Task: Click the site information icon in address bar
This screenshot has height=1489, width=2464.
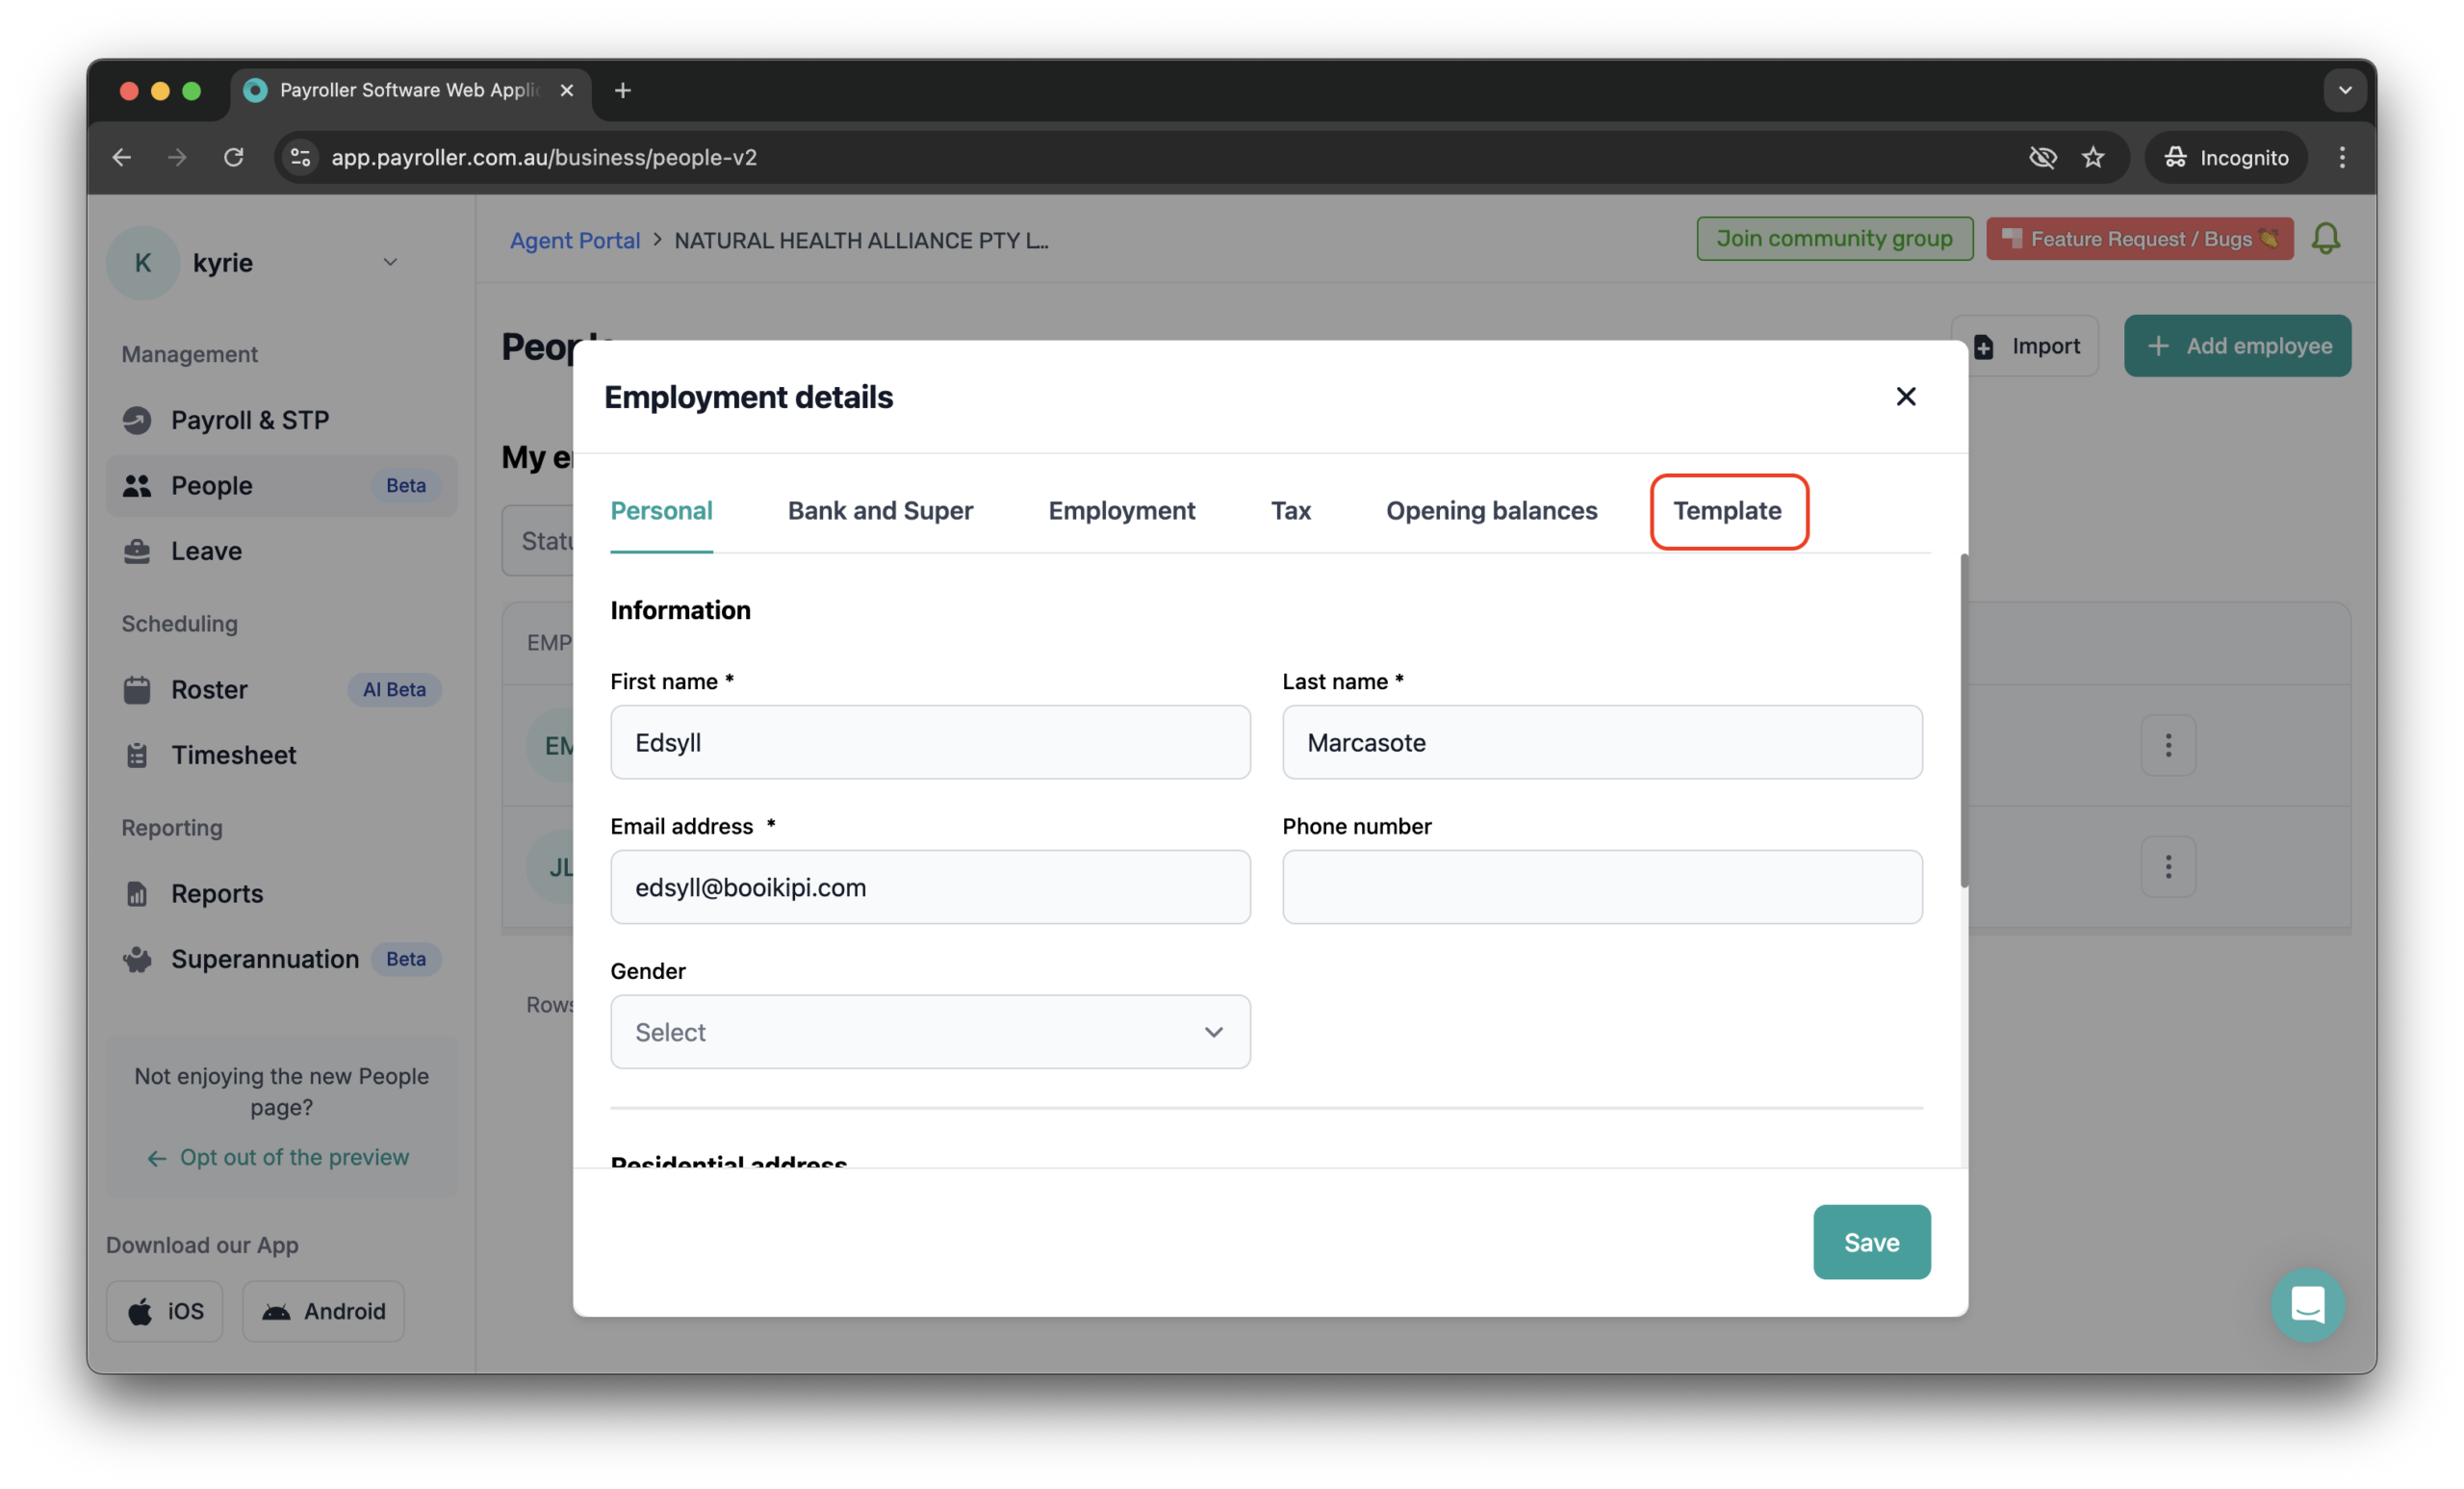Action: point(300,157)
